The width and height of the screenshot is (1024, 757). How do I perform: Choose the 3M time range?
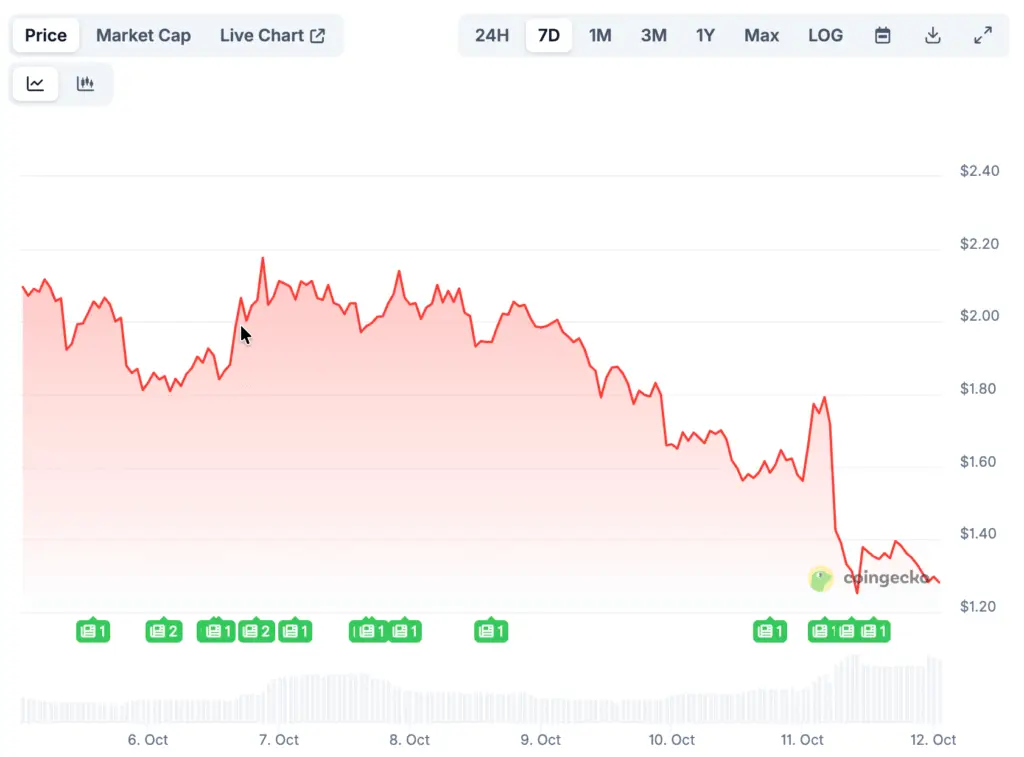[653, 36]
